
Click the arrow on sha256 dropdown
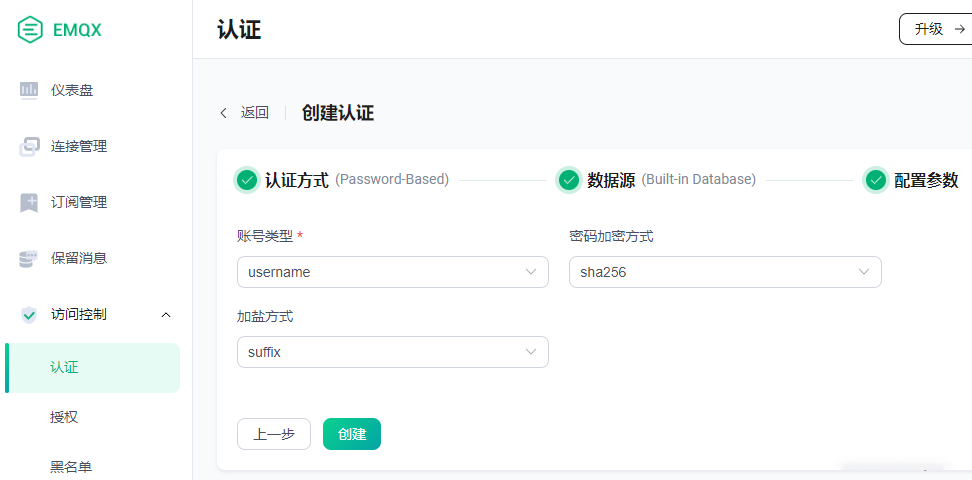864,272
